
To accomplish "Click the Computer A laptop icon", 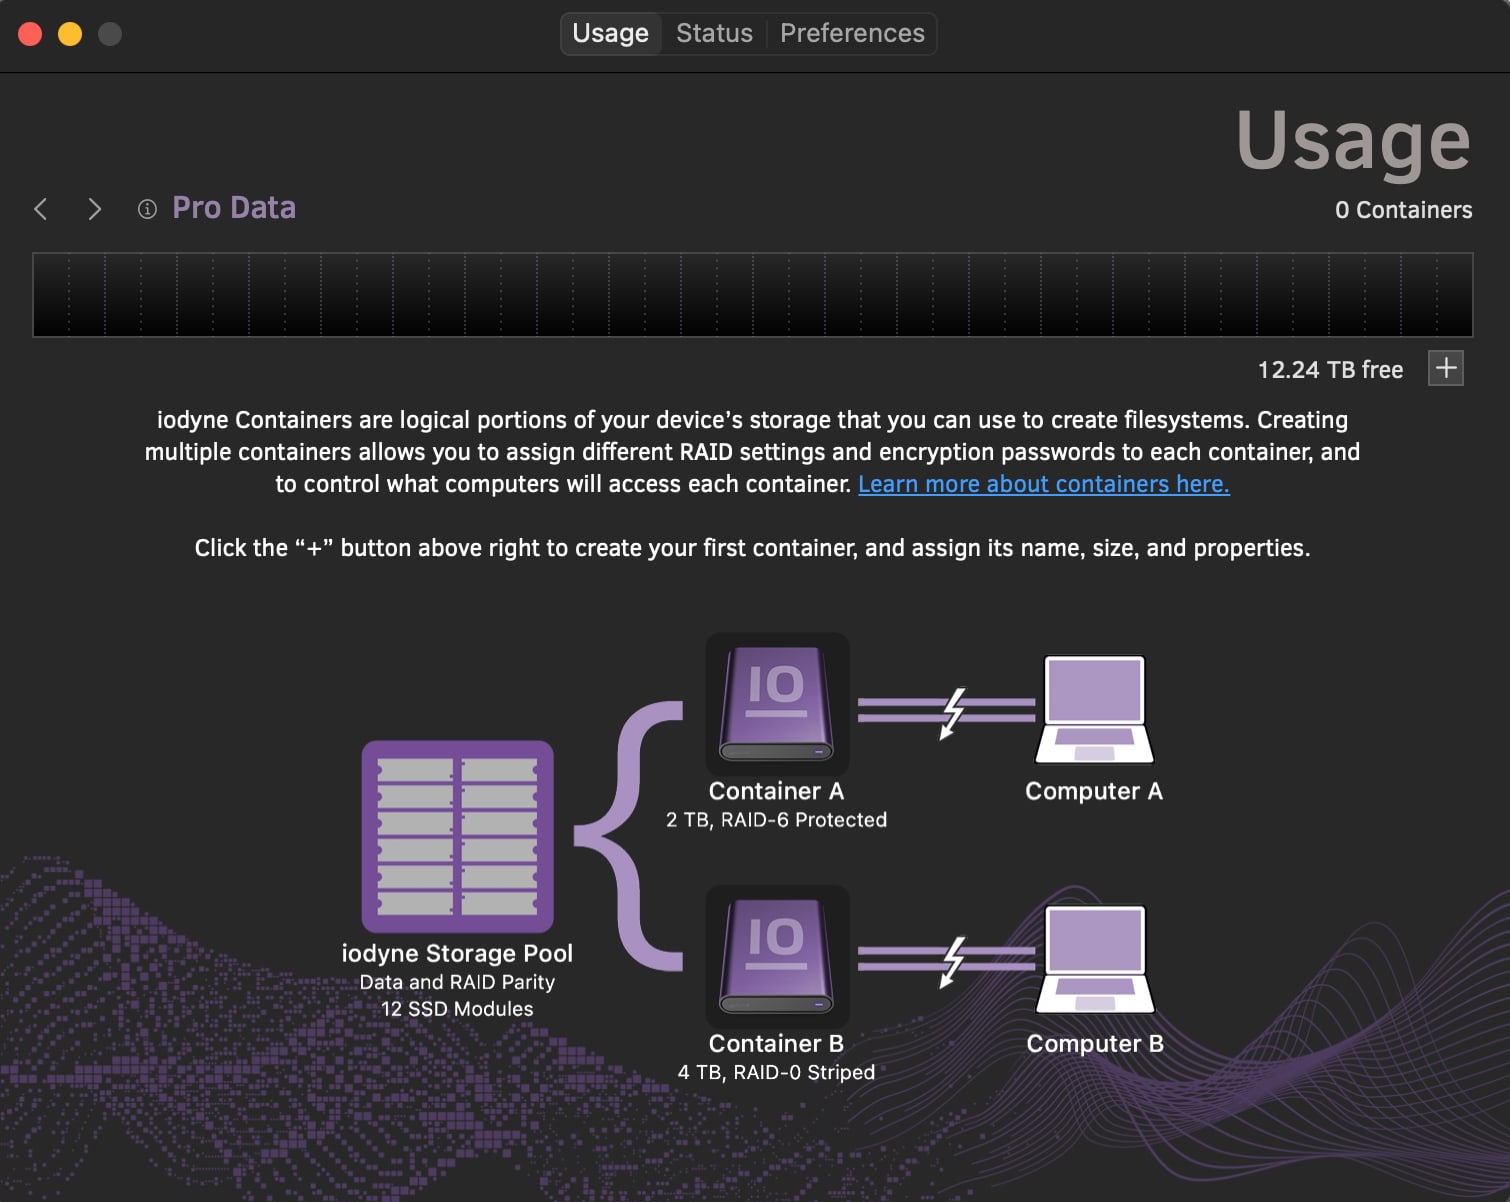I will pos(1094,709).
